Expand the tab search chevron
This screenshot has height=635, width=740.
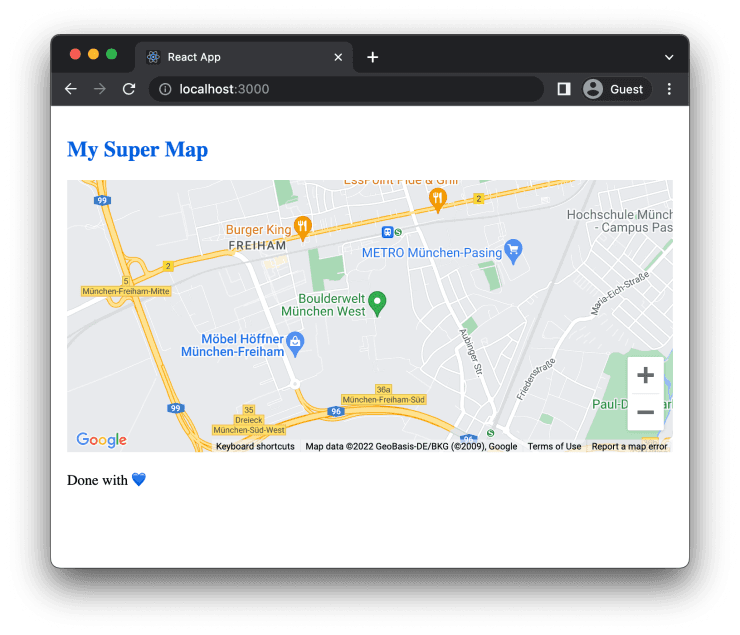coord(669,57)
